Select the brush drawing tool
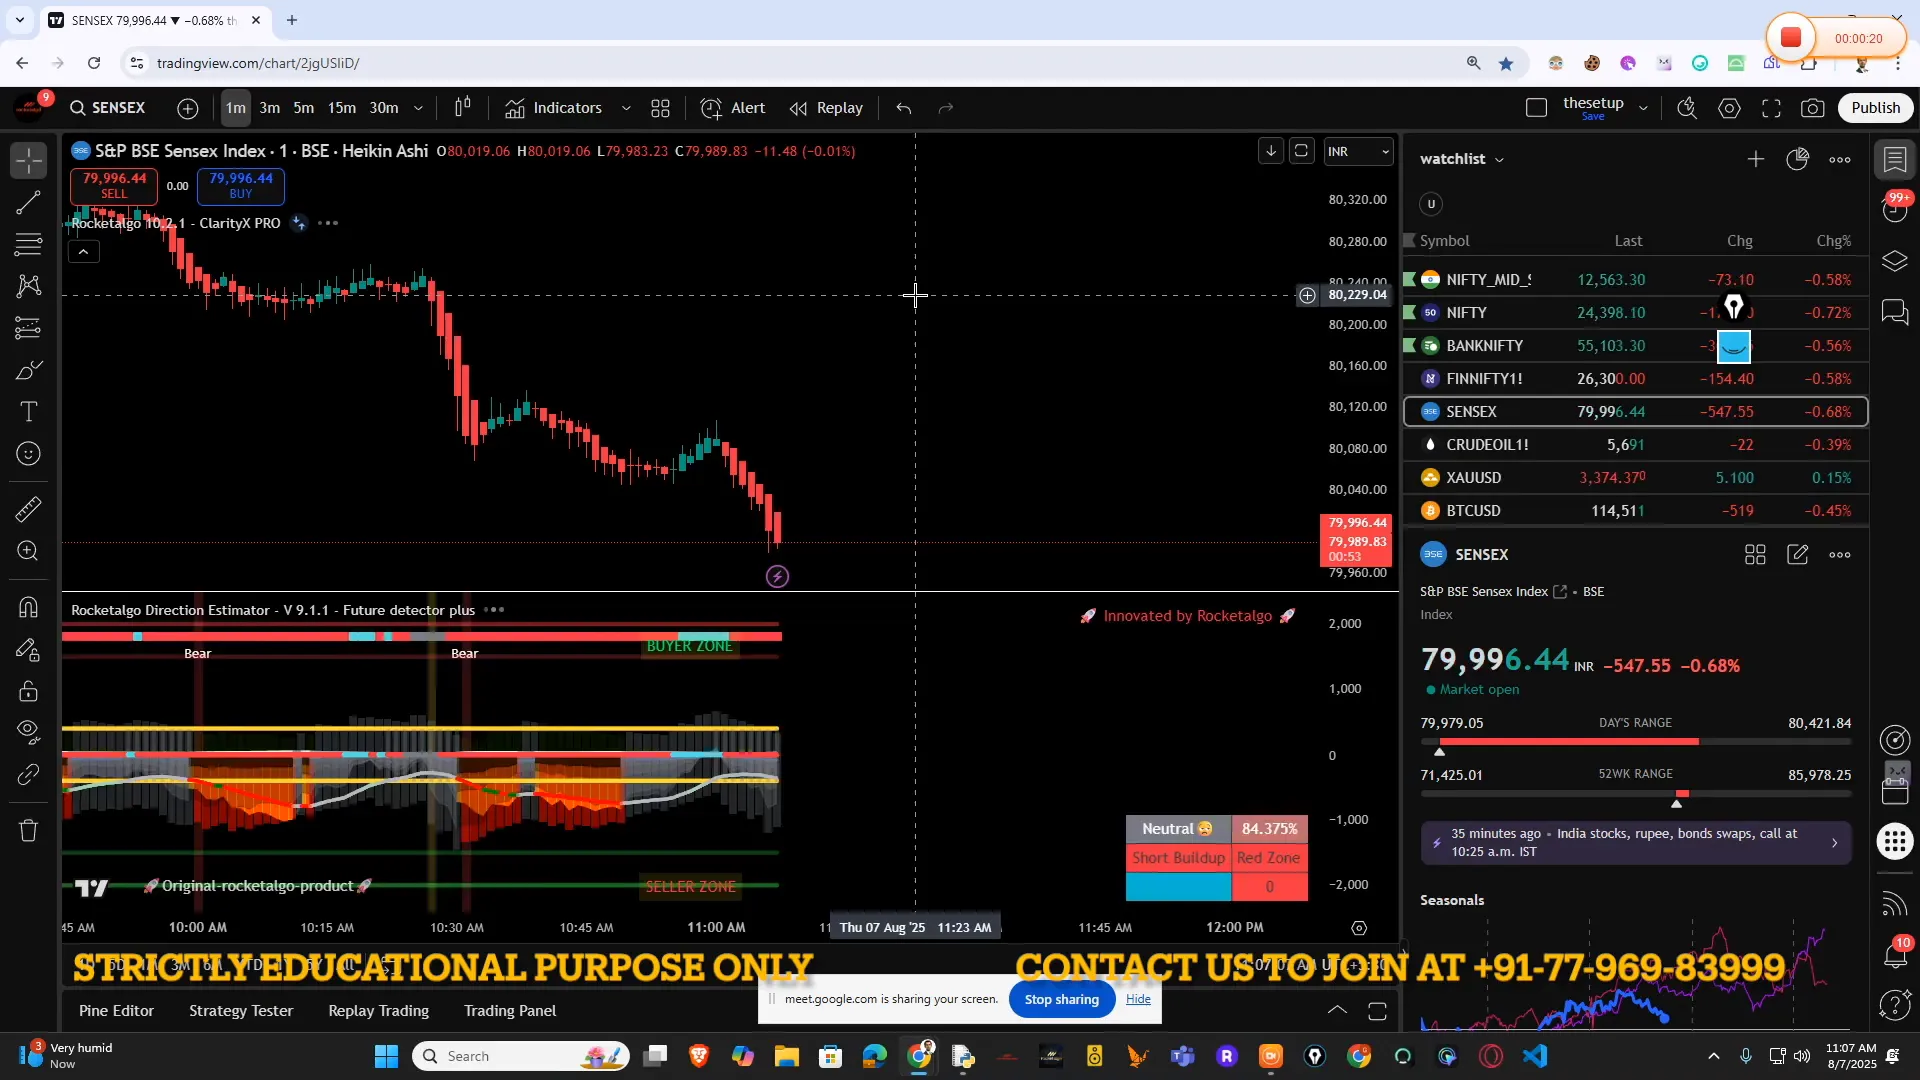The height and width of the screenshot is (1080, 1920). click(x=29, y=371)
